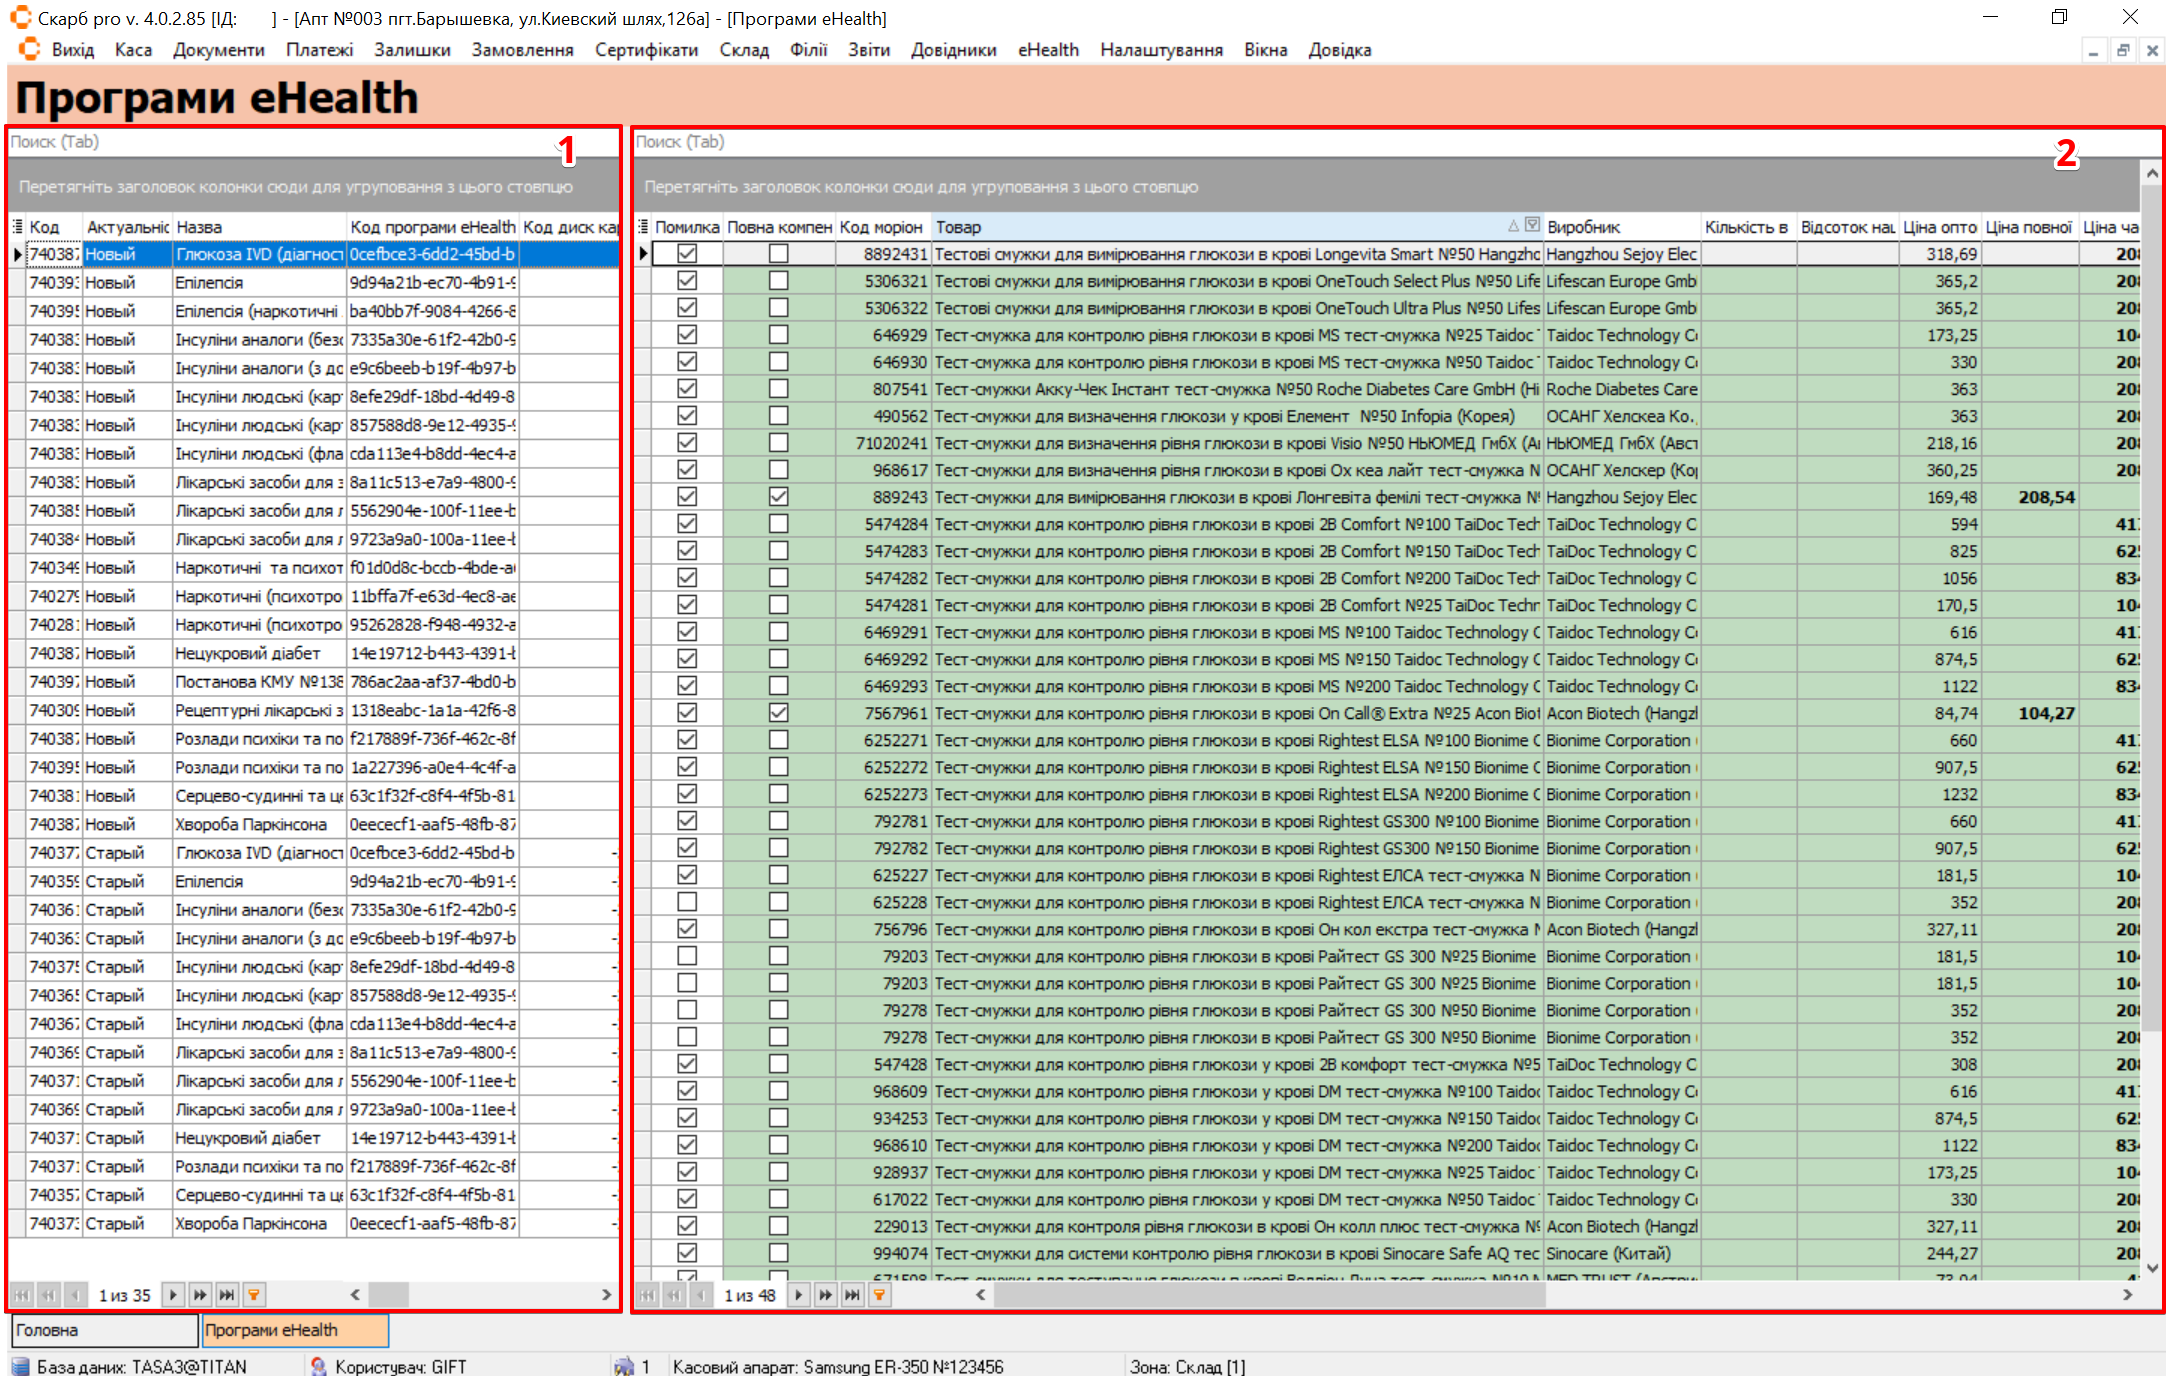Uncheck Повна компенсація for product 889243
The image size is (2171, 1376).
click(x=778, y=497)
